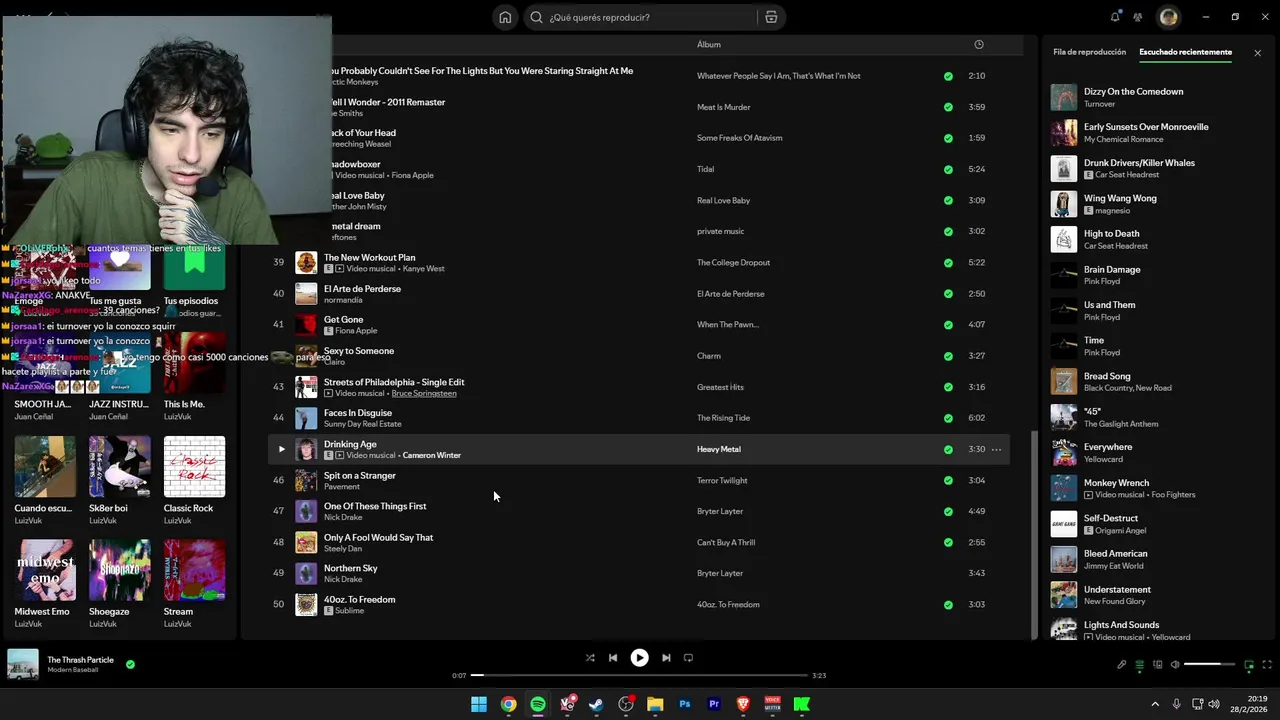Open the user profile avatar menu
This screenshot has width=1280, height=720.
[x=1168, y=17]
